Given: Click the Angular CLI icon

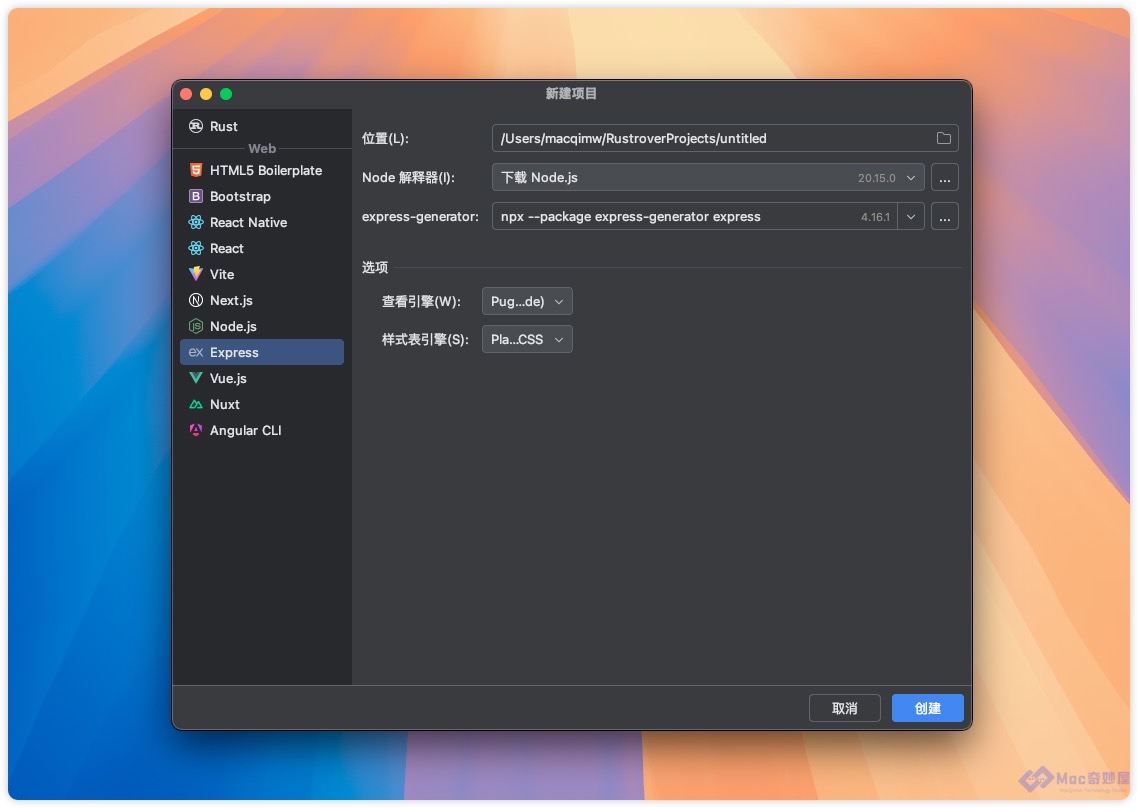Looking at the screenshot, I should [196, 430].
